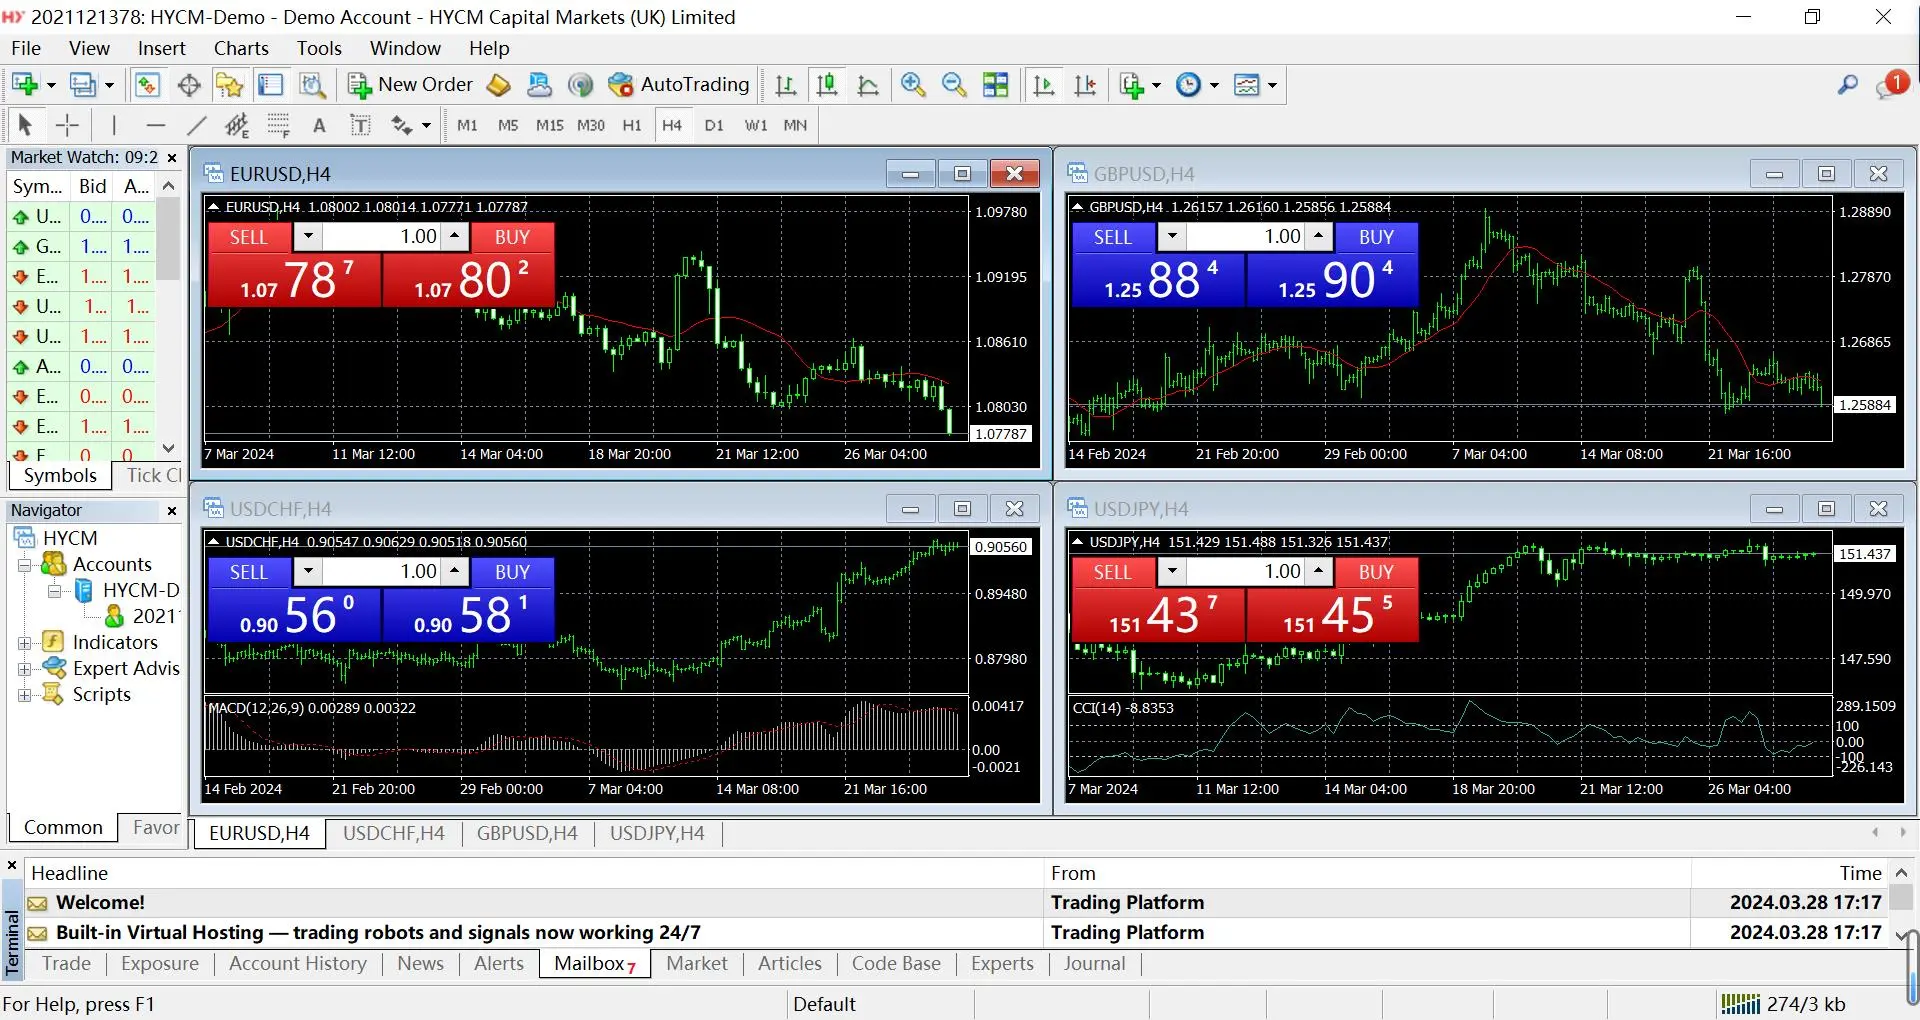Expand the Scripts node in Navigator

click(25, 695)
